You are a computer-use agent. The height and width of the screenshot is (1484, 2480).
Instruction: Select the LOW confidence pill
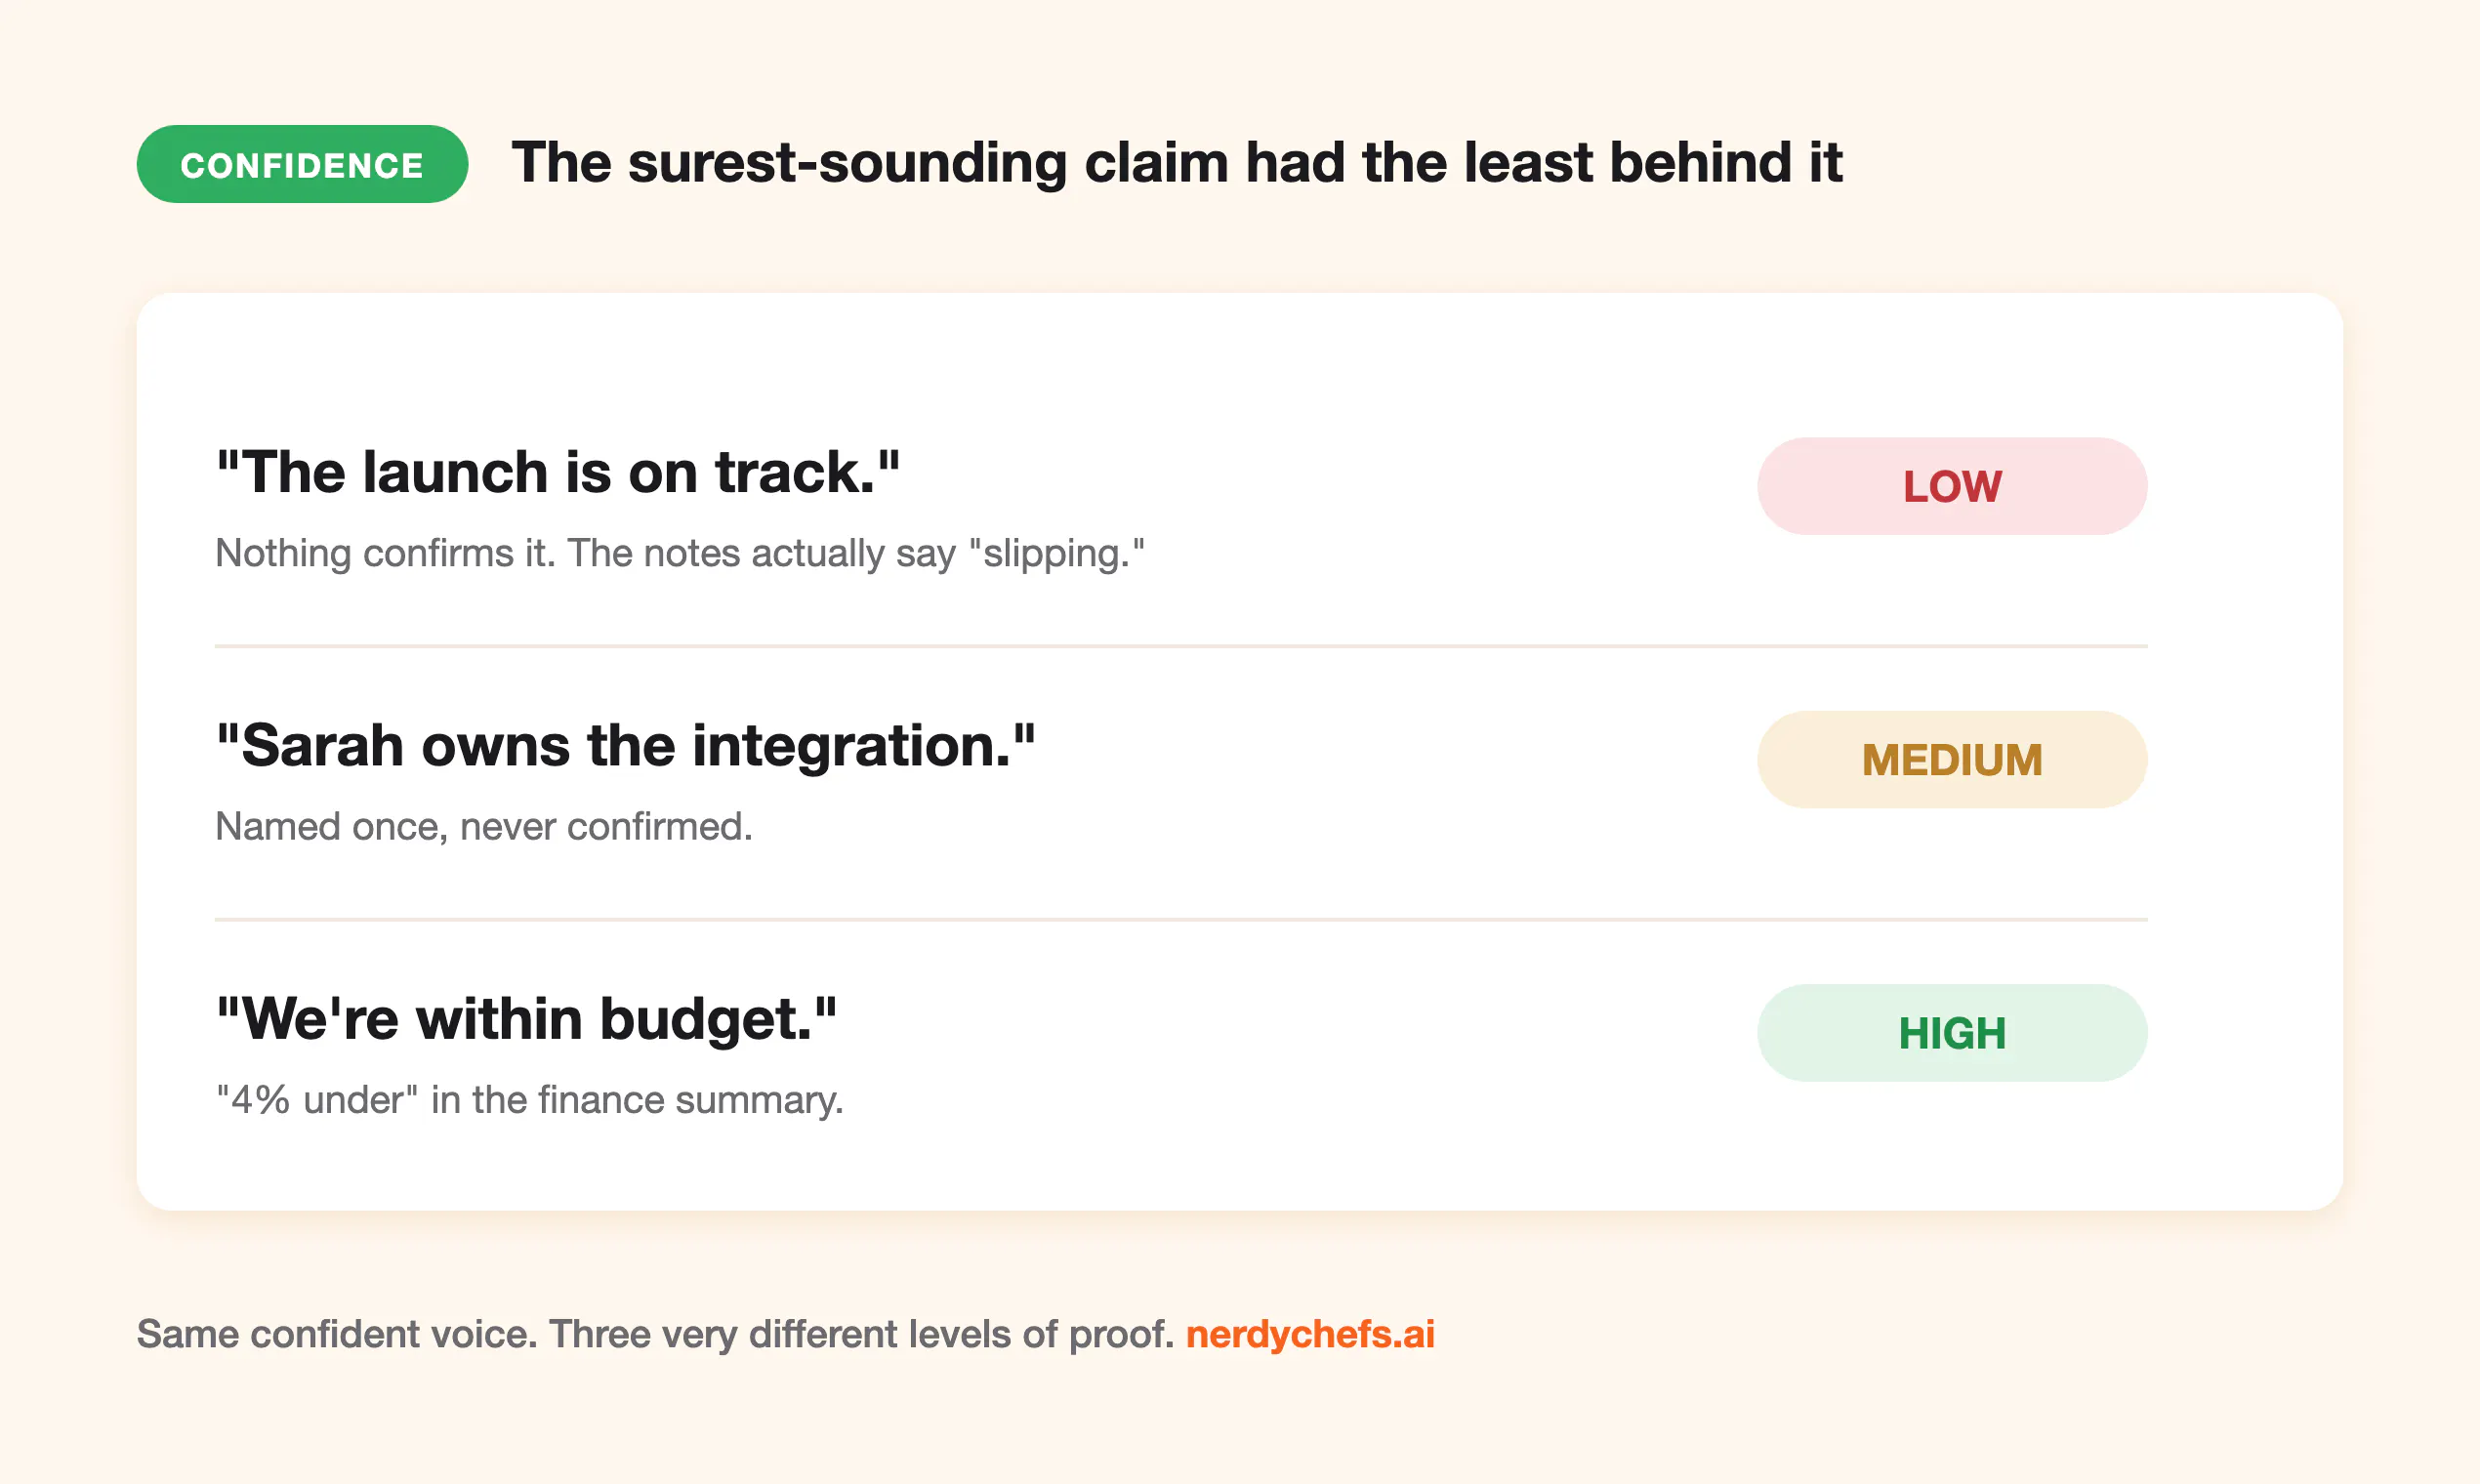(1952, 486)
